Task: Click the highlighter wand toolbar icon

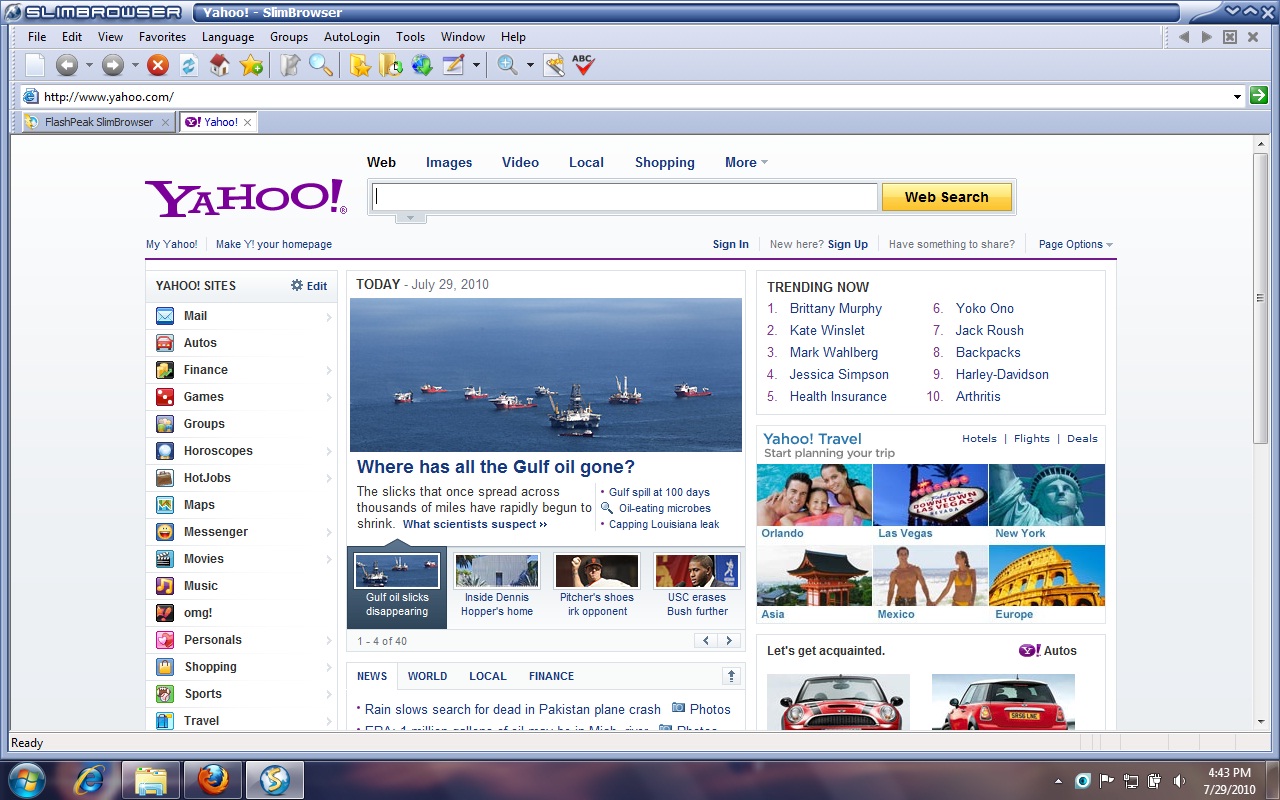Action: click(x=554, y=65)
